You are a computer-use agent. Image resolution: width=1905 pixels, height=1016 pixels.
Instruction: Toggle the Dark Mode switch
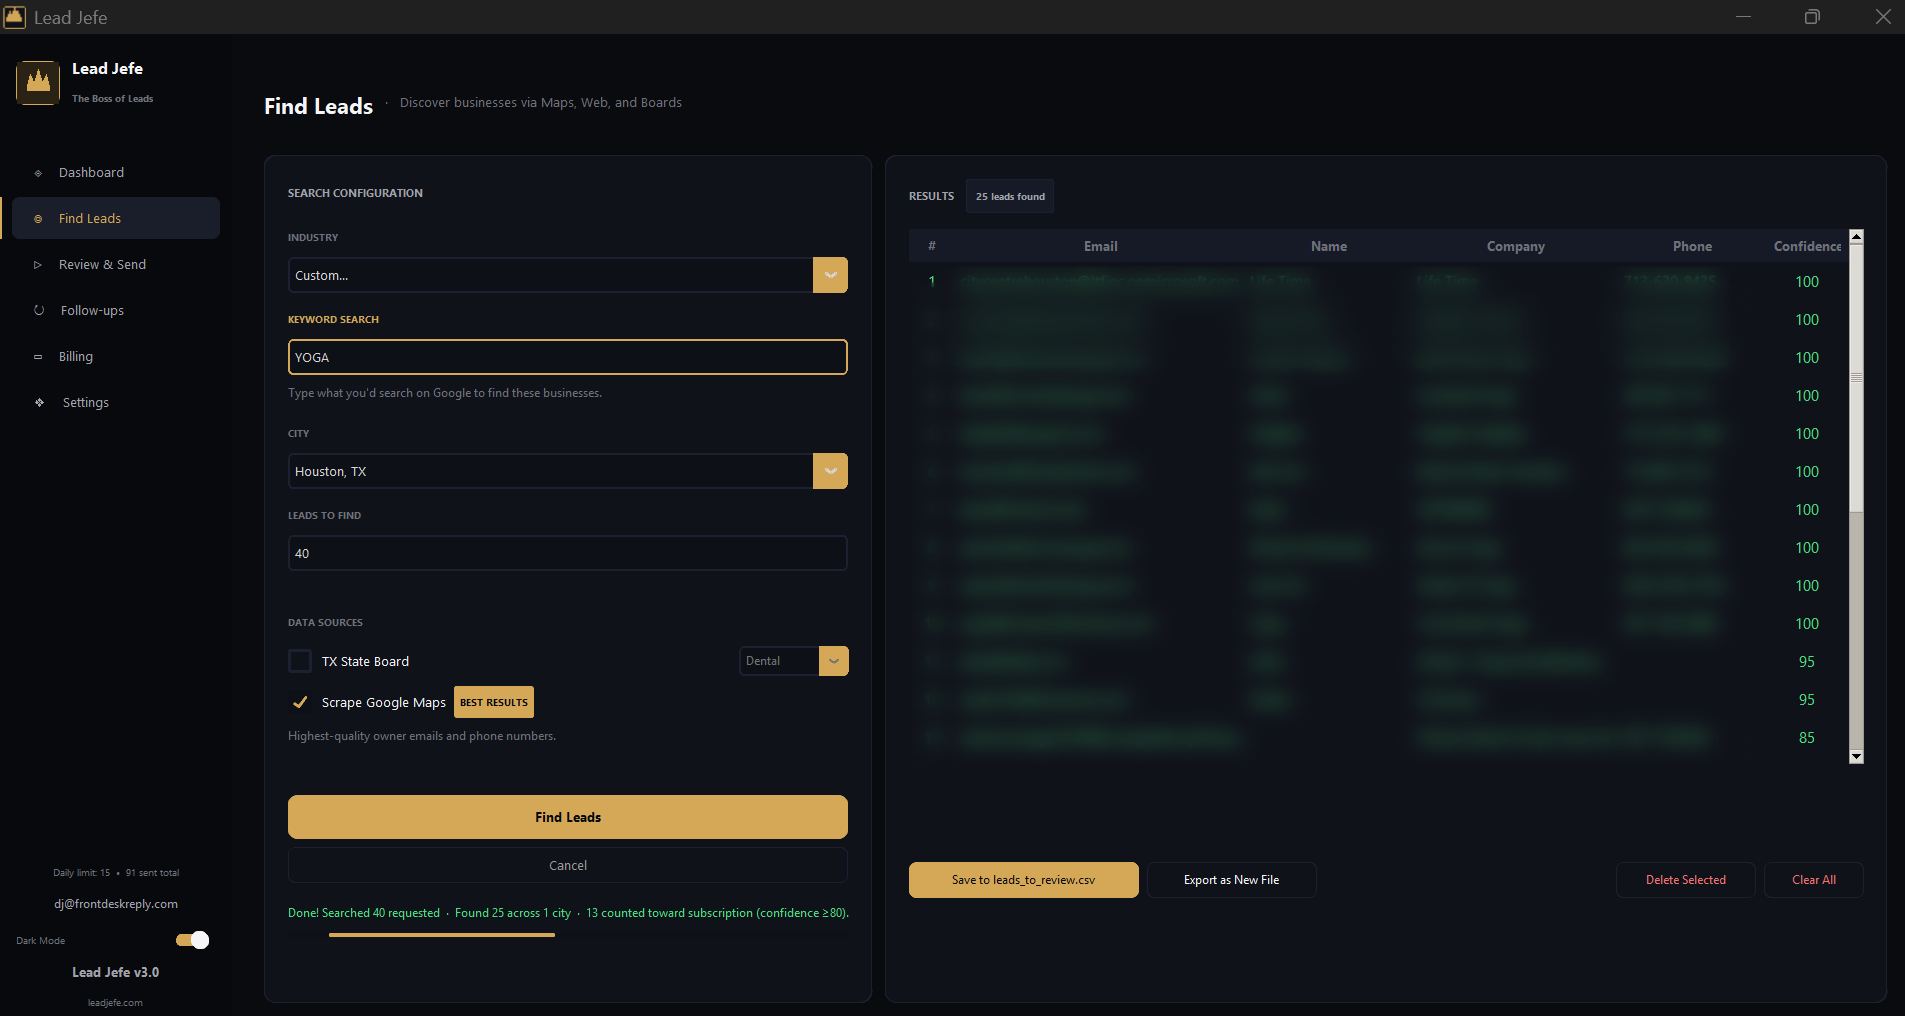point(192,940)
